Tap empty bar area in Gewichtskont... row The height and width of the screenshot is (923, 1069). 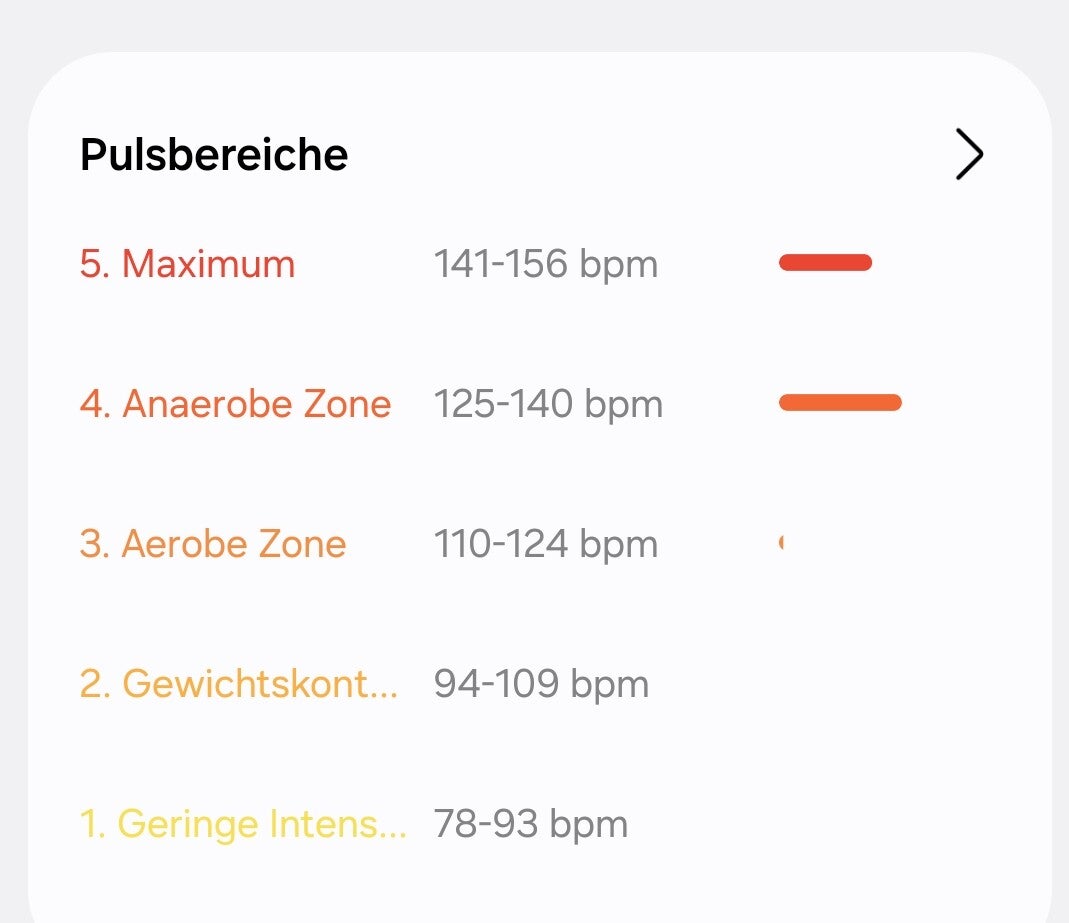(840, 684)
